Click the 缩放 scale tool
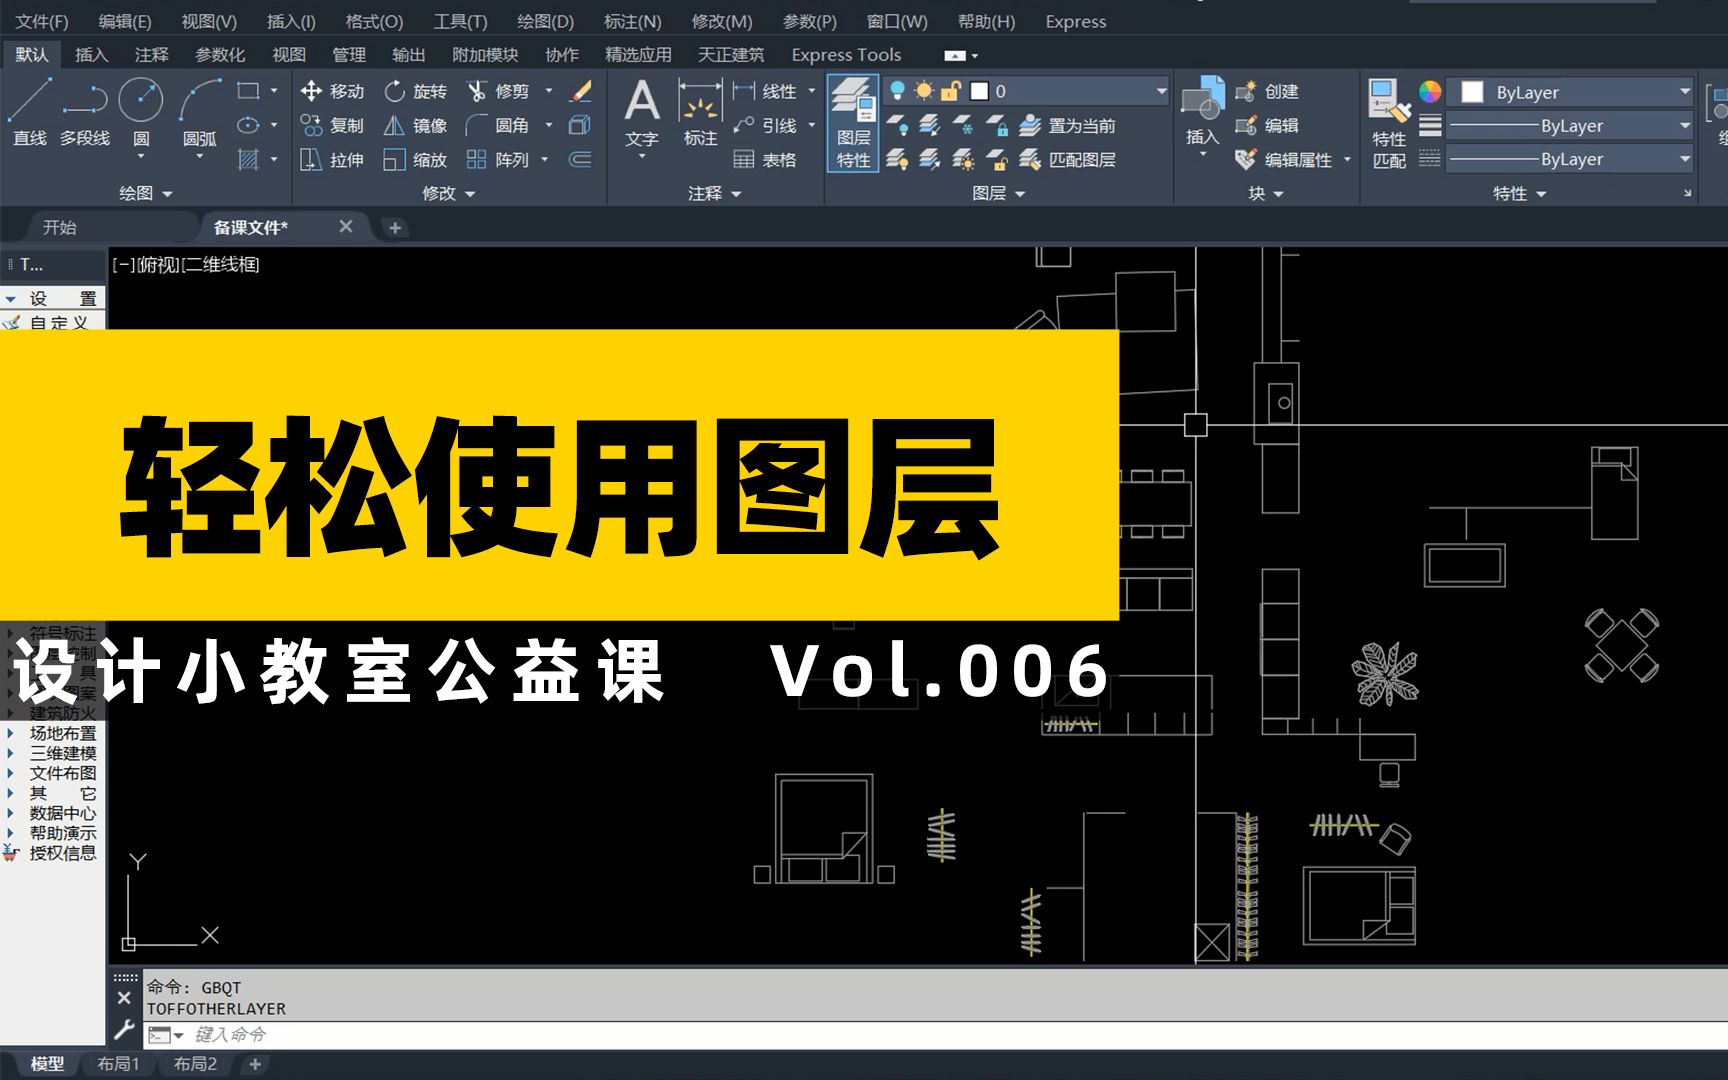The image size is (1728, 1080). point(415,159)
